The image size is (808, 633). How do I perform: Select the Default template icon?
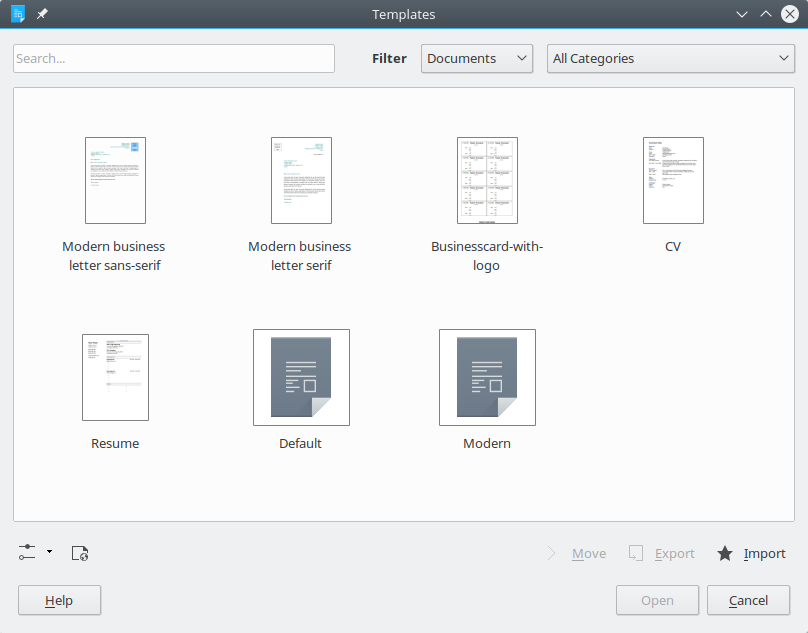(301, 377)
